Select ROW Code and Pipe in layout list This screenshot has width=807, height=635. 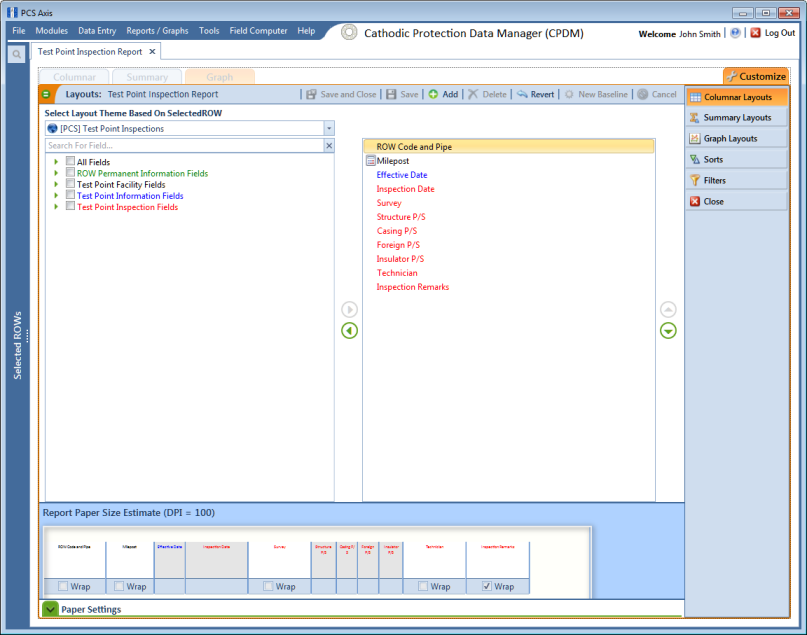click(509, 147)
